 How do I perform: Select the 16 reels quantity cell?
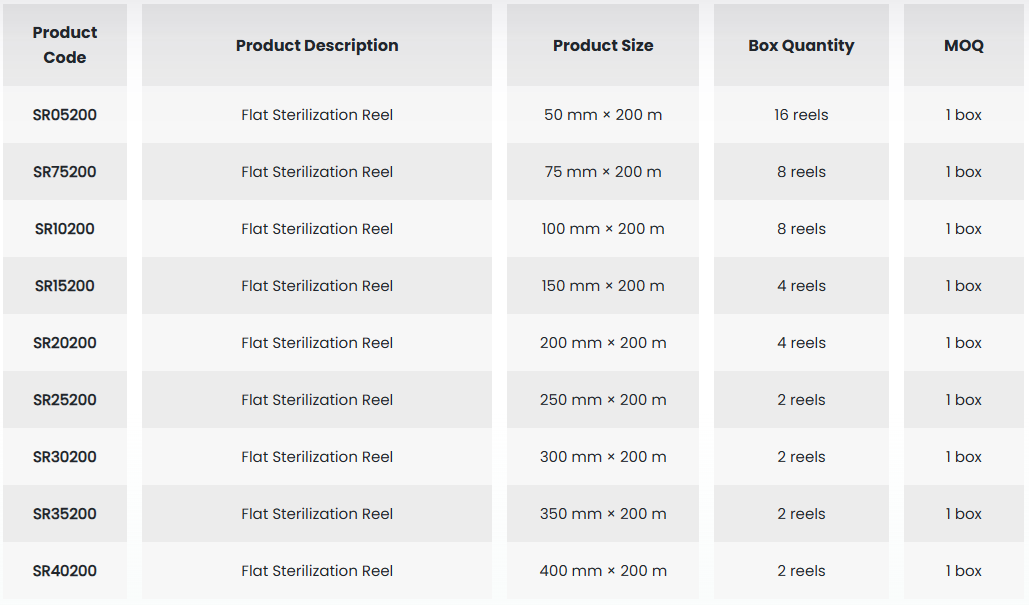(801, 115)
